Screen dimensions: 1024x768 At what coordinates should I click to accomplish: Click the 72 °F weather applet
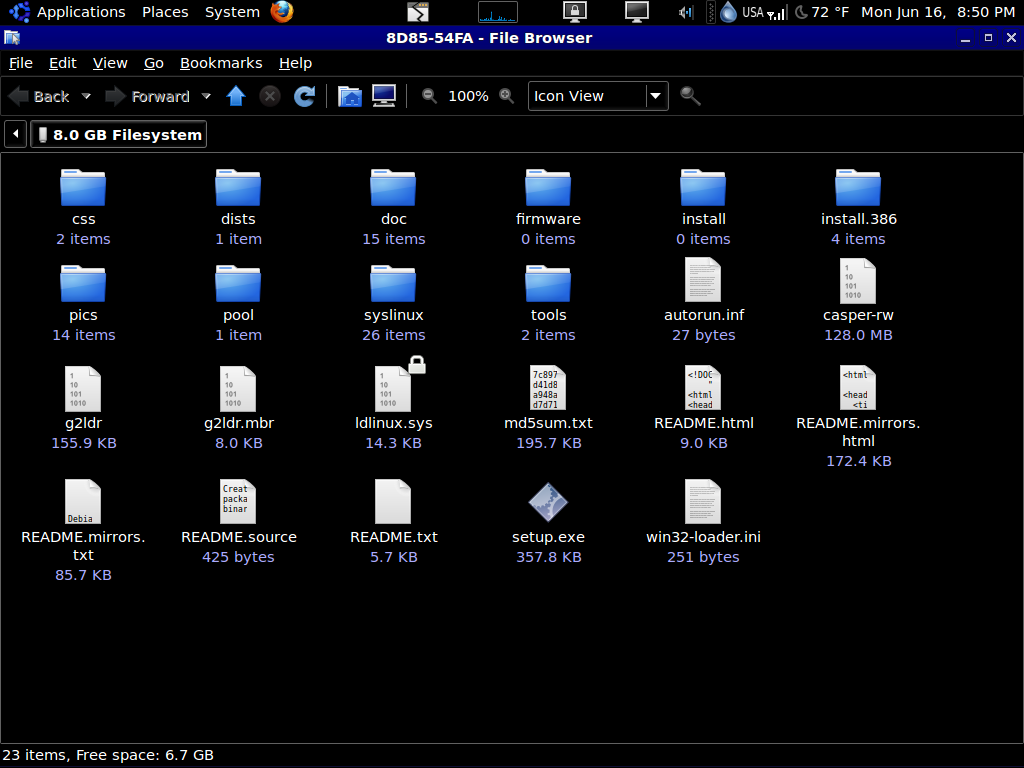click(822, 12)
